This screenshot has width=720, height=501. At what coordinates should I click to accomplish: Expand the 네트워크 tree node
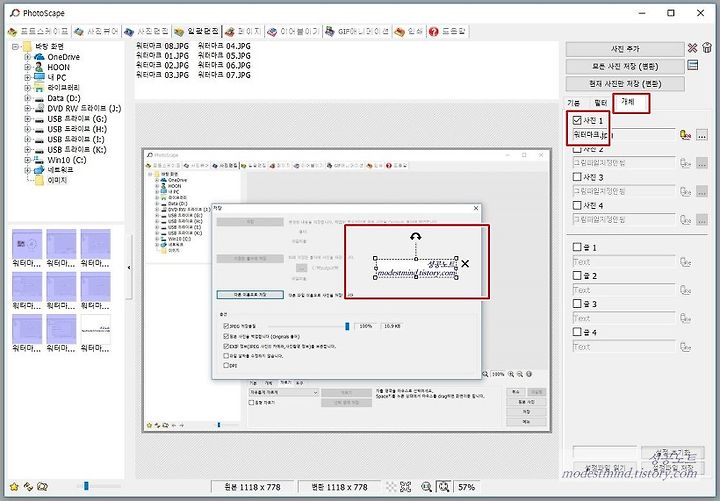(x=27, y=170)
